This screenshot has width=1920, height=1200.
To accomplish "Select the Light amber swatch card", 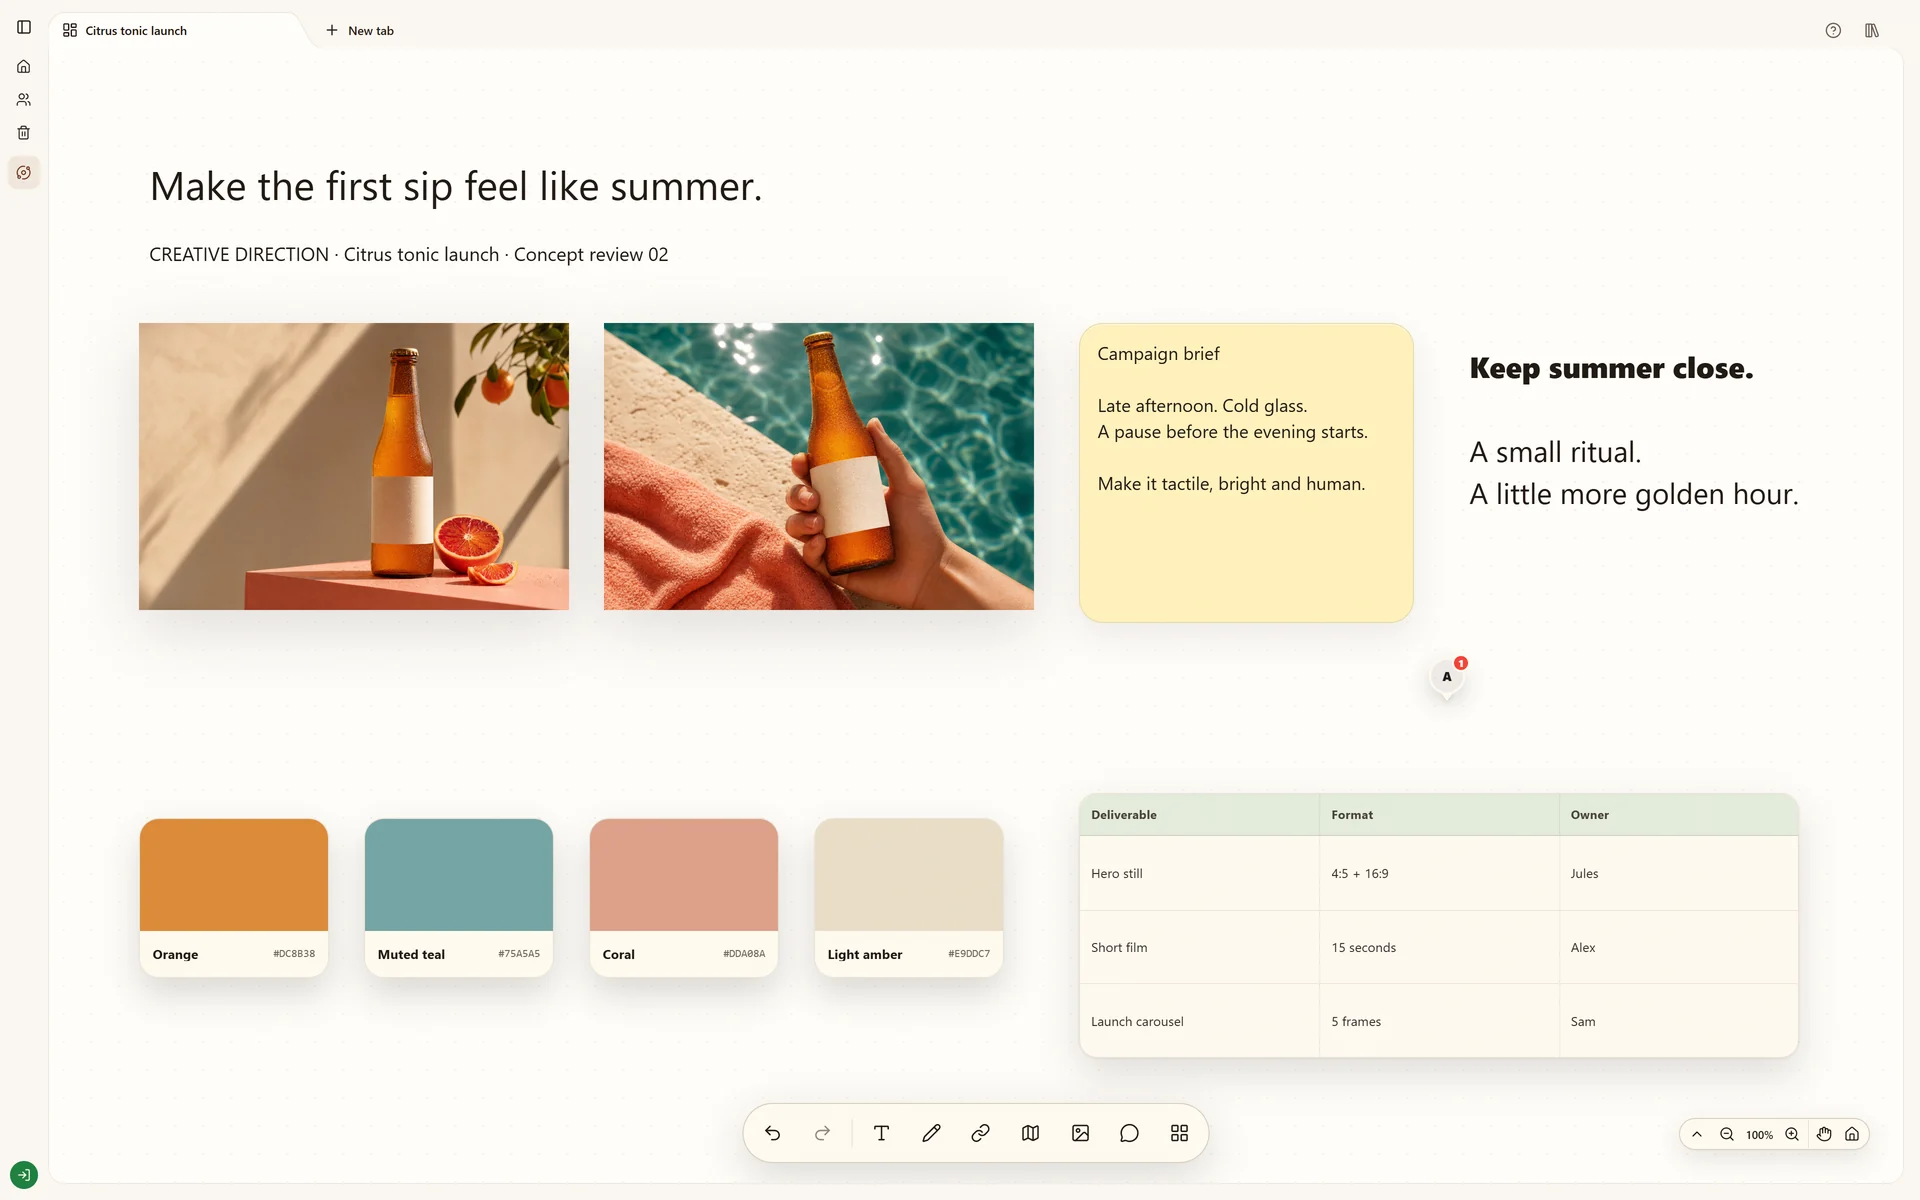I will (909, 897).
